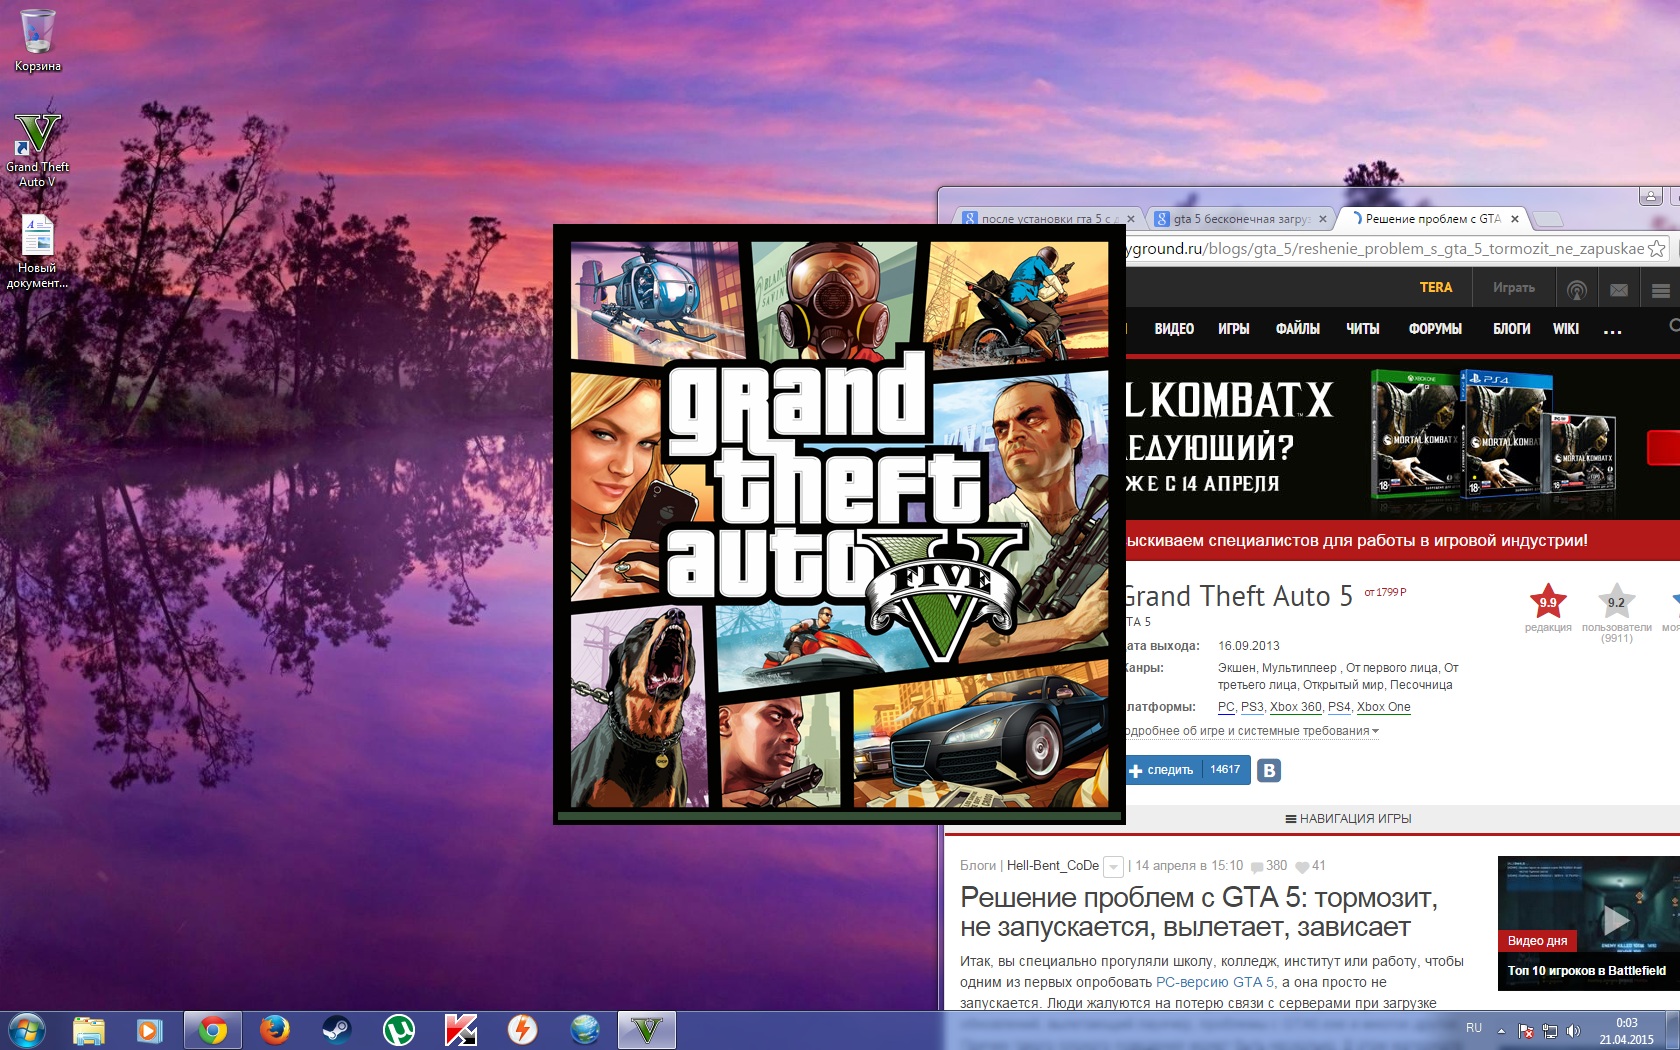Open the PC platform link
The image size is (1680, 1050).
pos(1226,707)
